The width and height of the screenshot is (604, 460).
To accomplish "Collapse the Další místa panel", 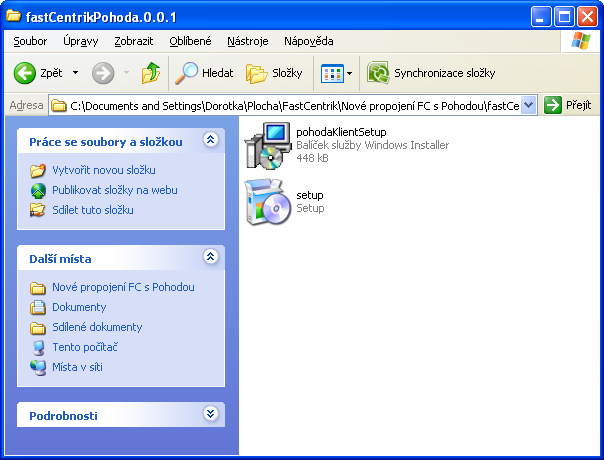I will point(210,257).
